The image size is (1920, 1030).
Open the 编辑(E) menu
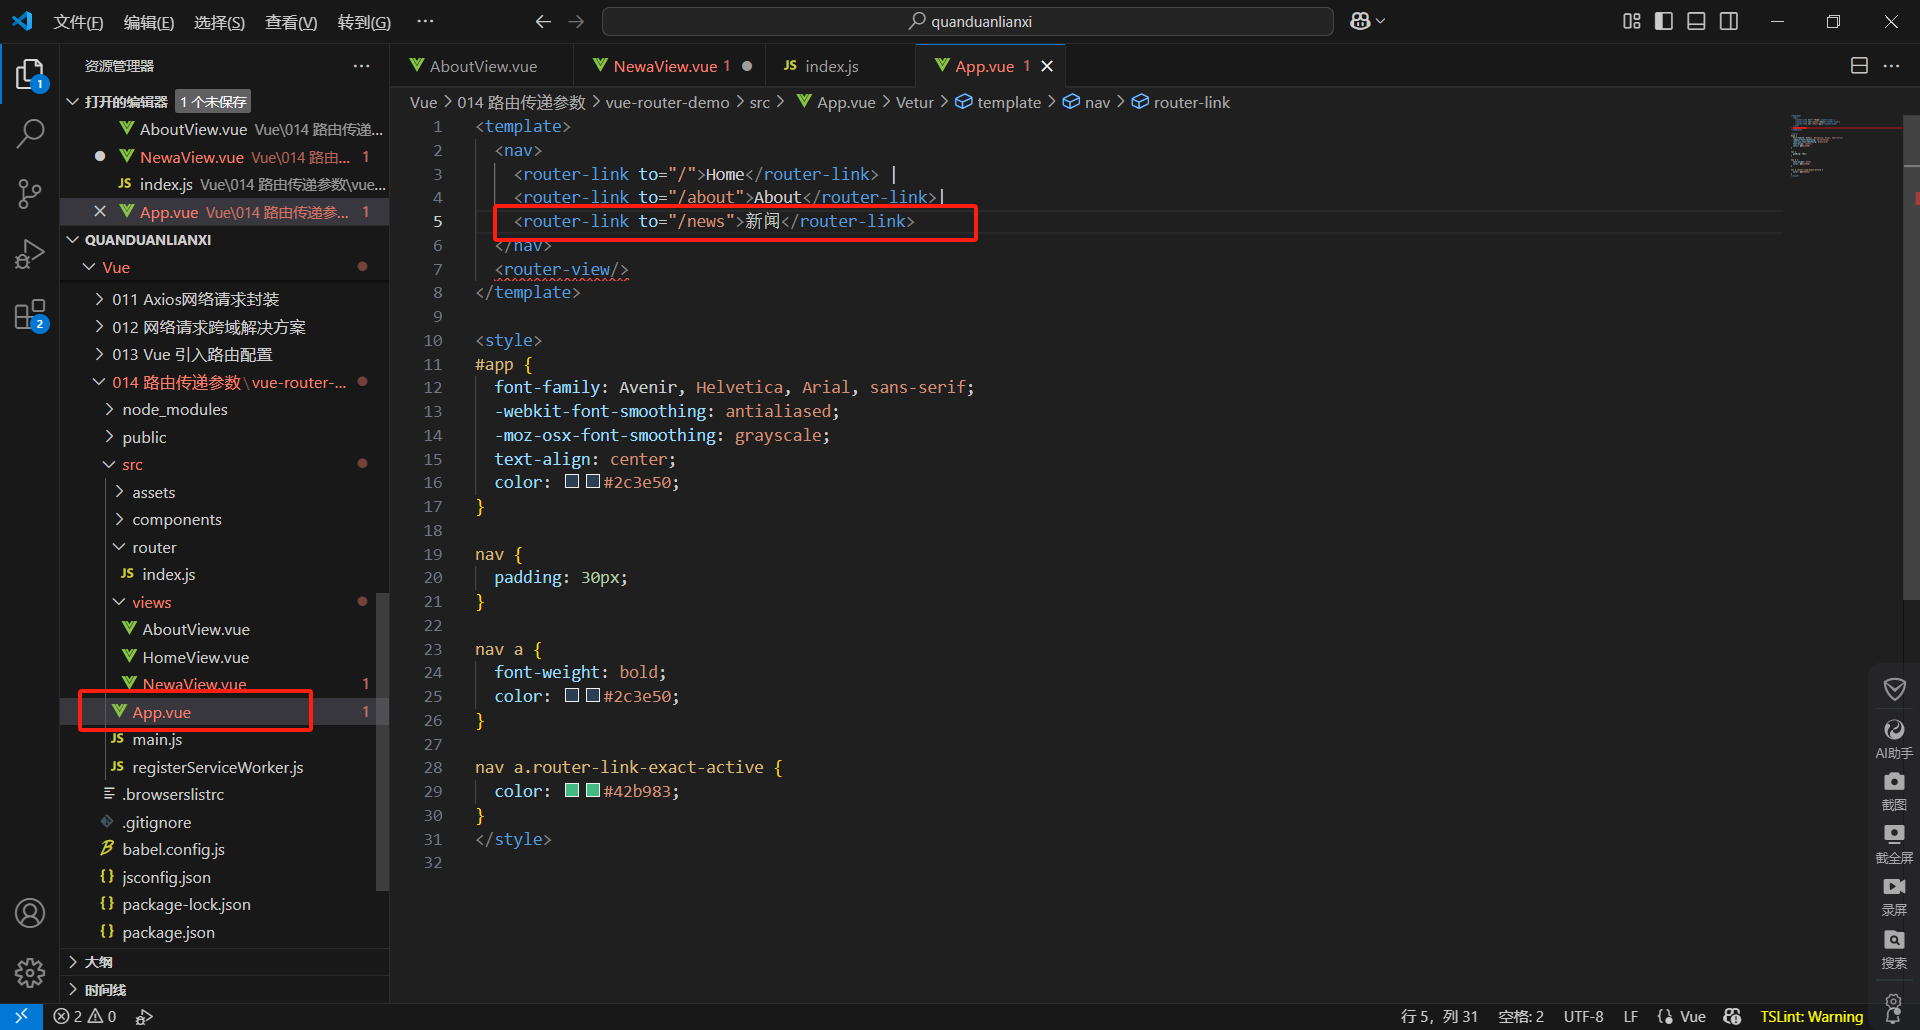click(x=149, y=22)
